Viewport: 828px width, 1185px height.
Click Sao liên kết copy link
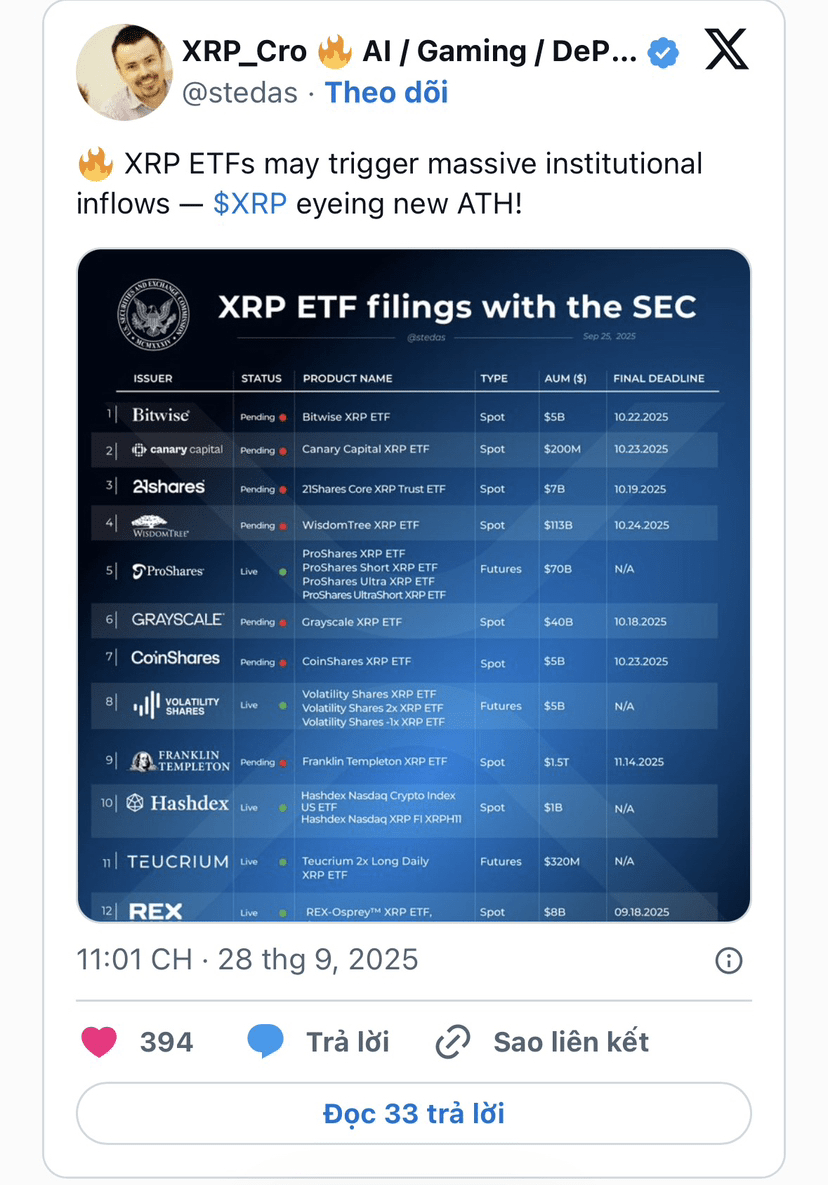click(571, 1042)
